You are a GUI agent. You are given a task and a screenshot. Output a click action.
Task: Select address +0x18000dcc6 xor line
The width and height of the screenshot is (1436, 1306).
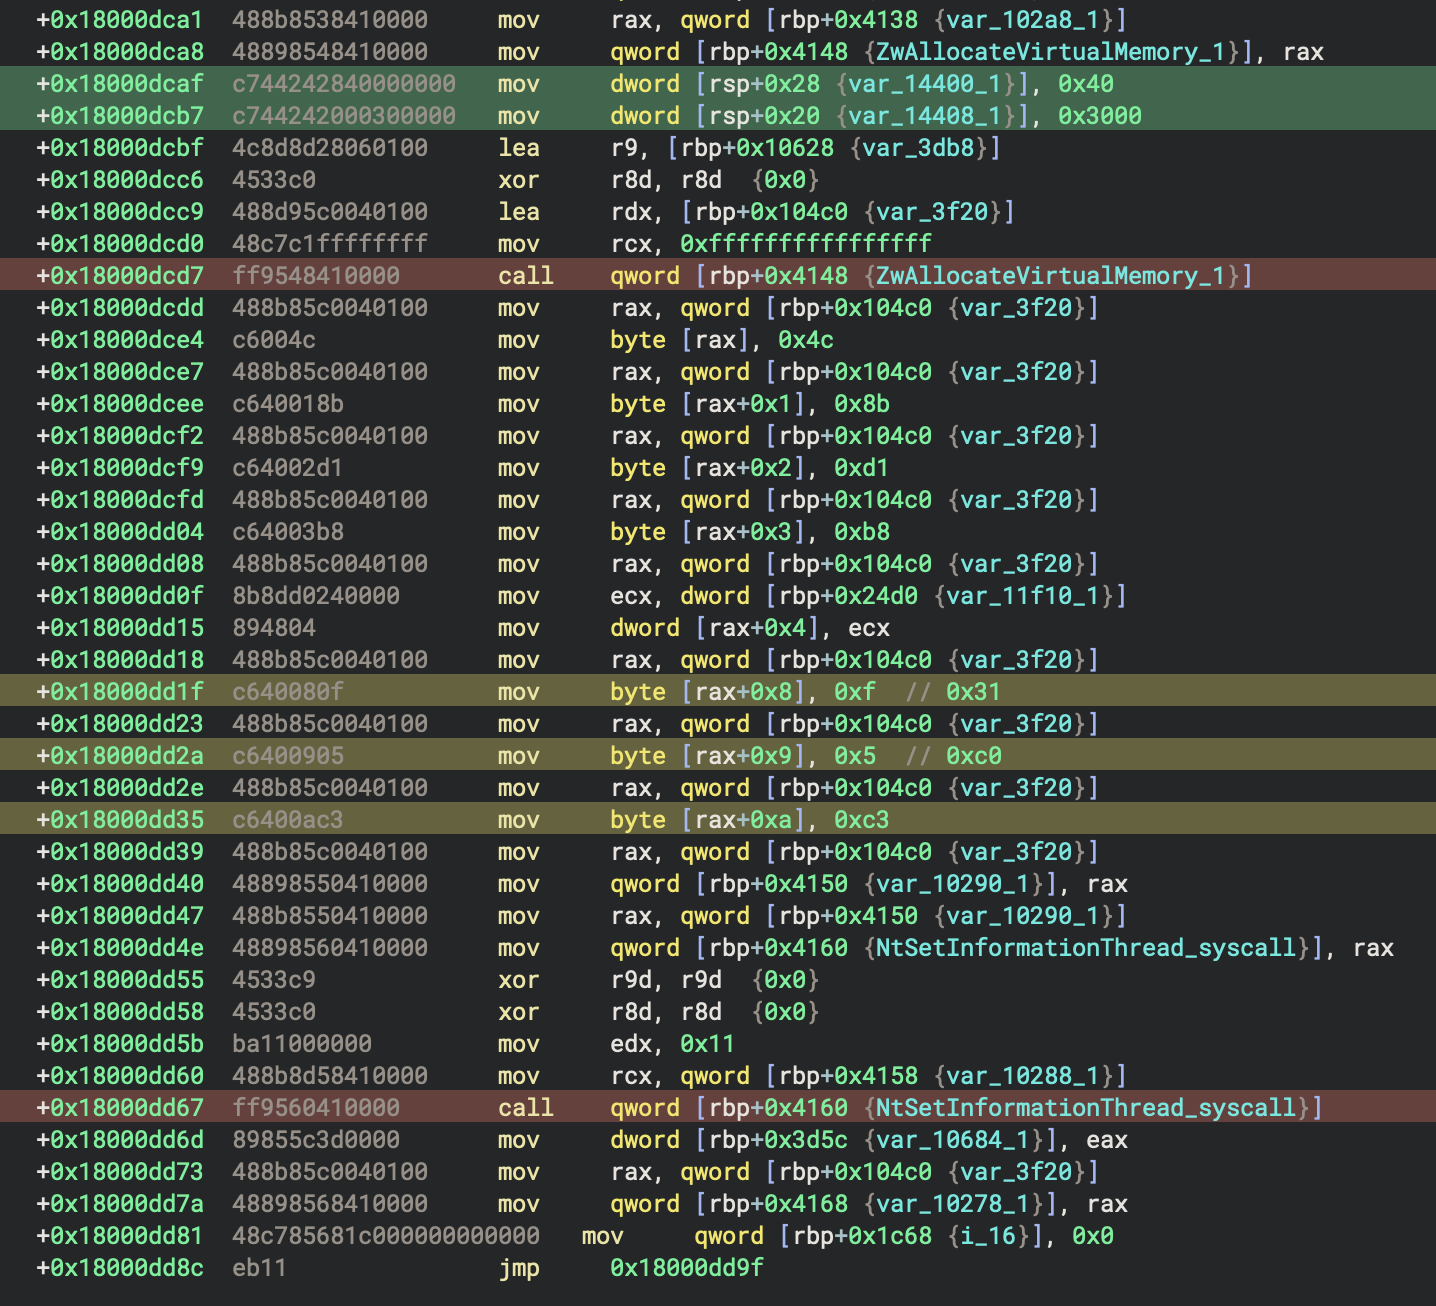[120, 180]
